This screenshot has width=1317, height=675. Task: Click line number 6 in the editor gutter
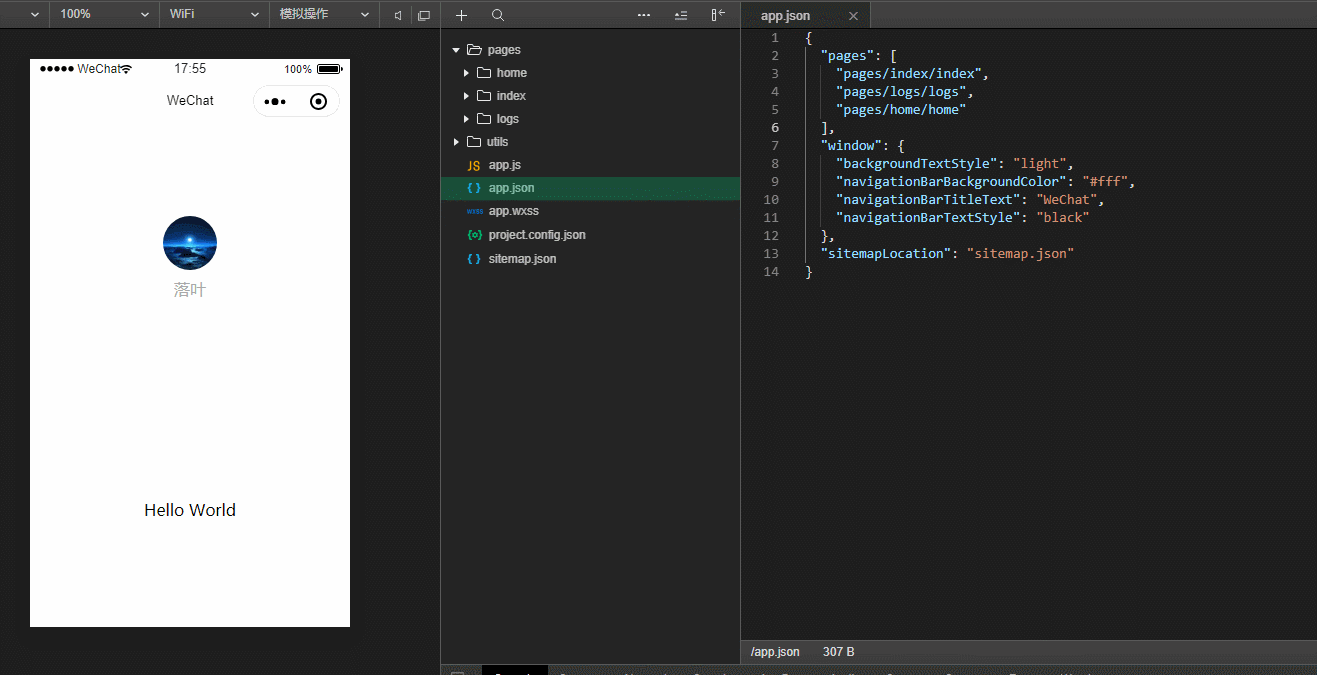pos(775,128)
